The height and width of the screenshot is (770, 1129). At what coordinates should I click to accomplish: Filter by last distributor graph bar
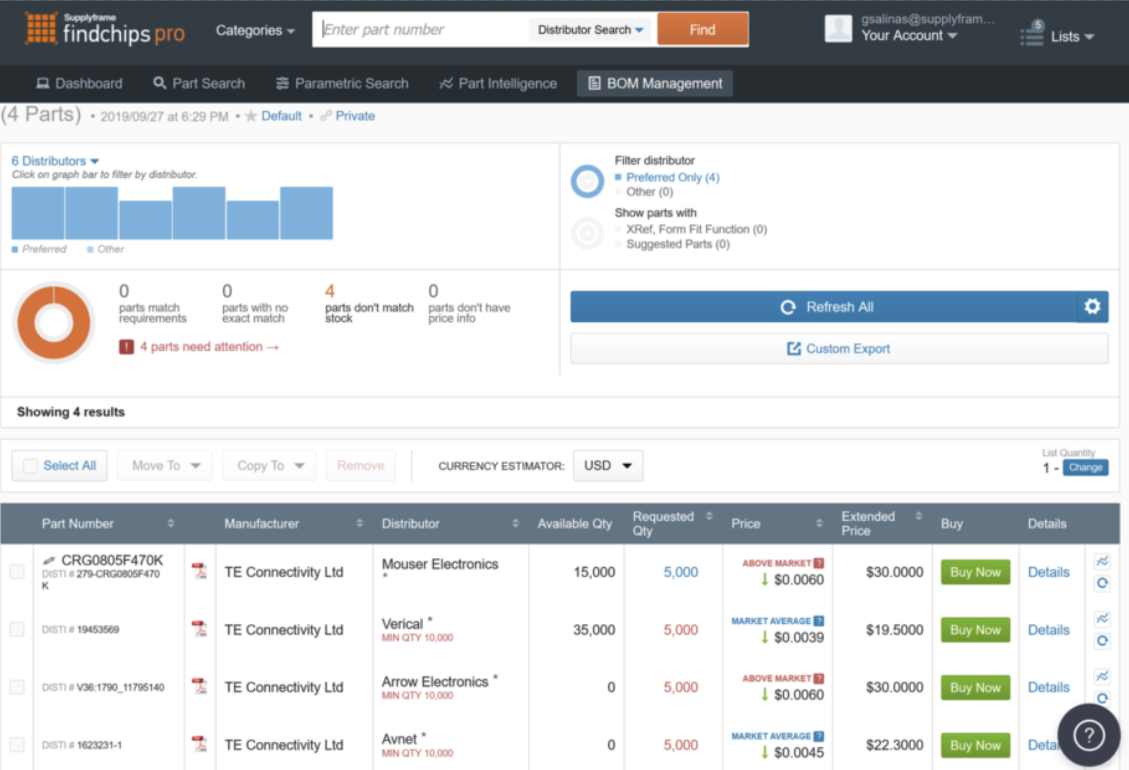(x=307, y=213)
